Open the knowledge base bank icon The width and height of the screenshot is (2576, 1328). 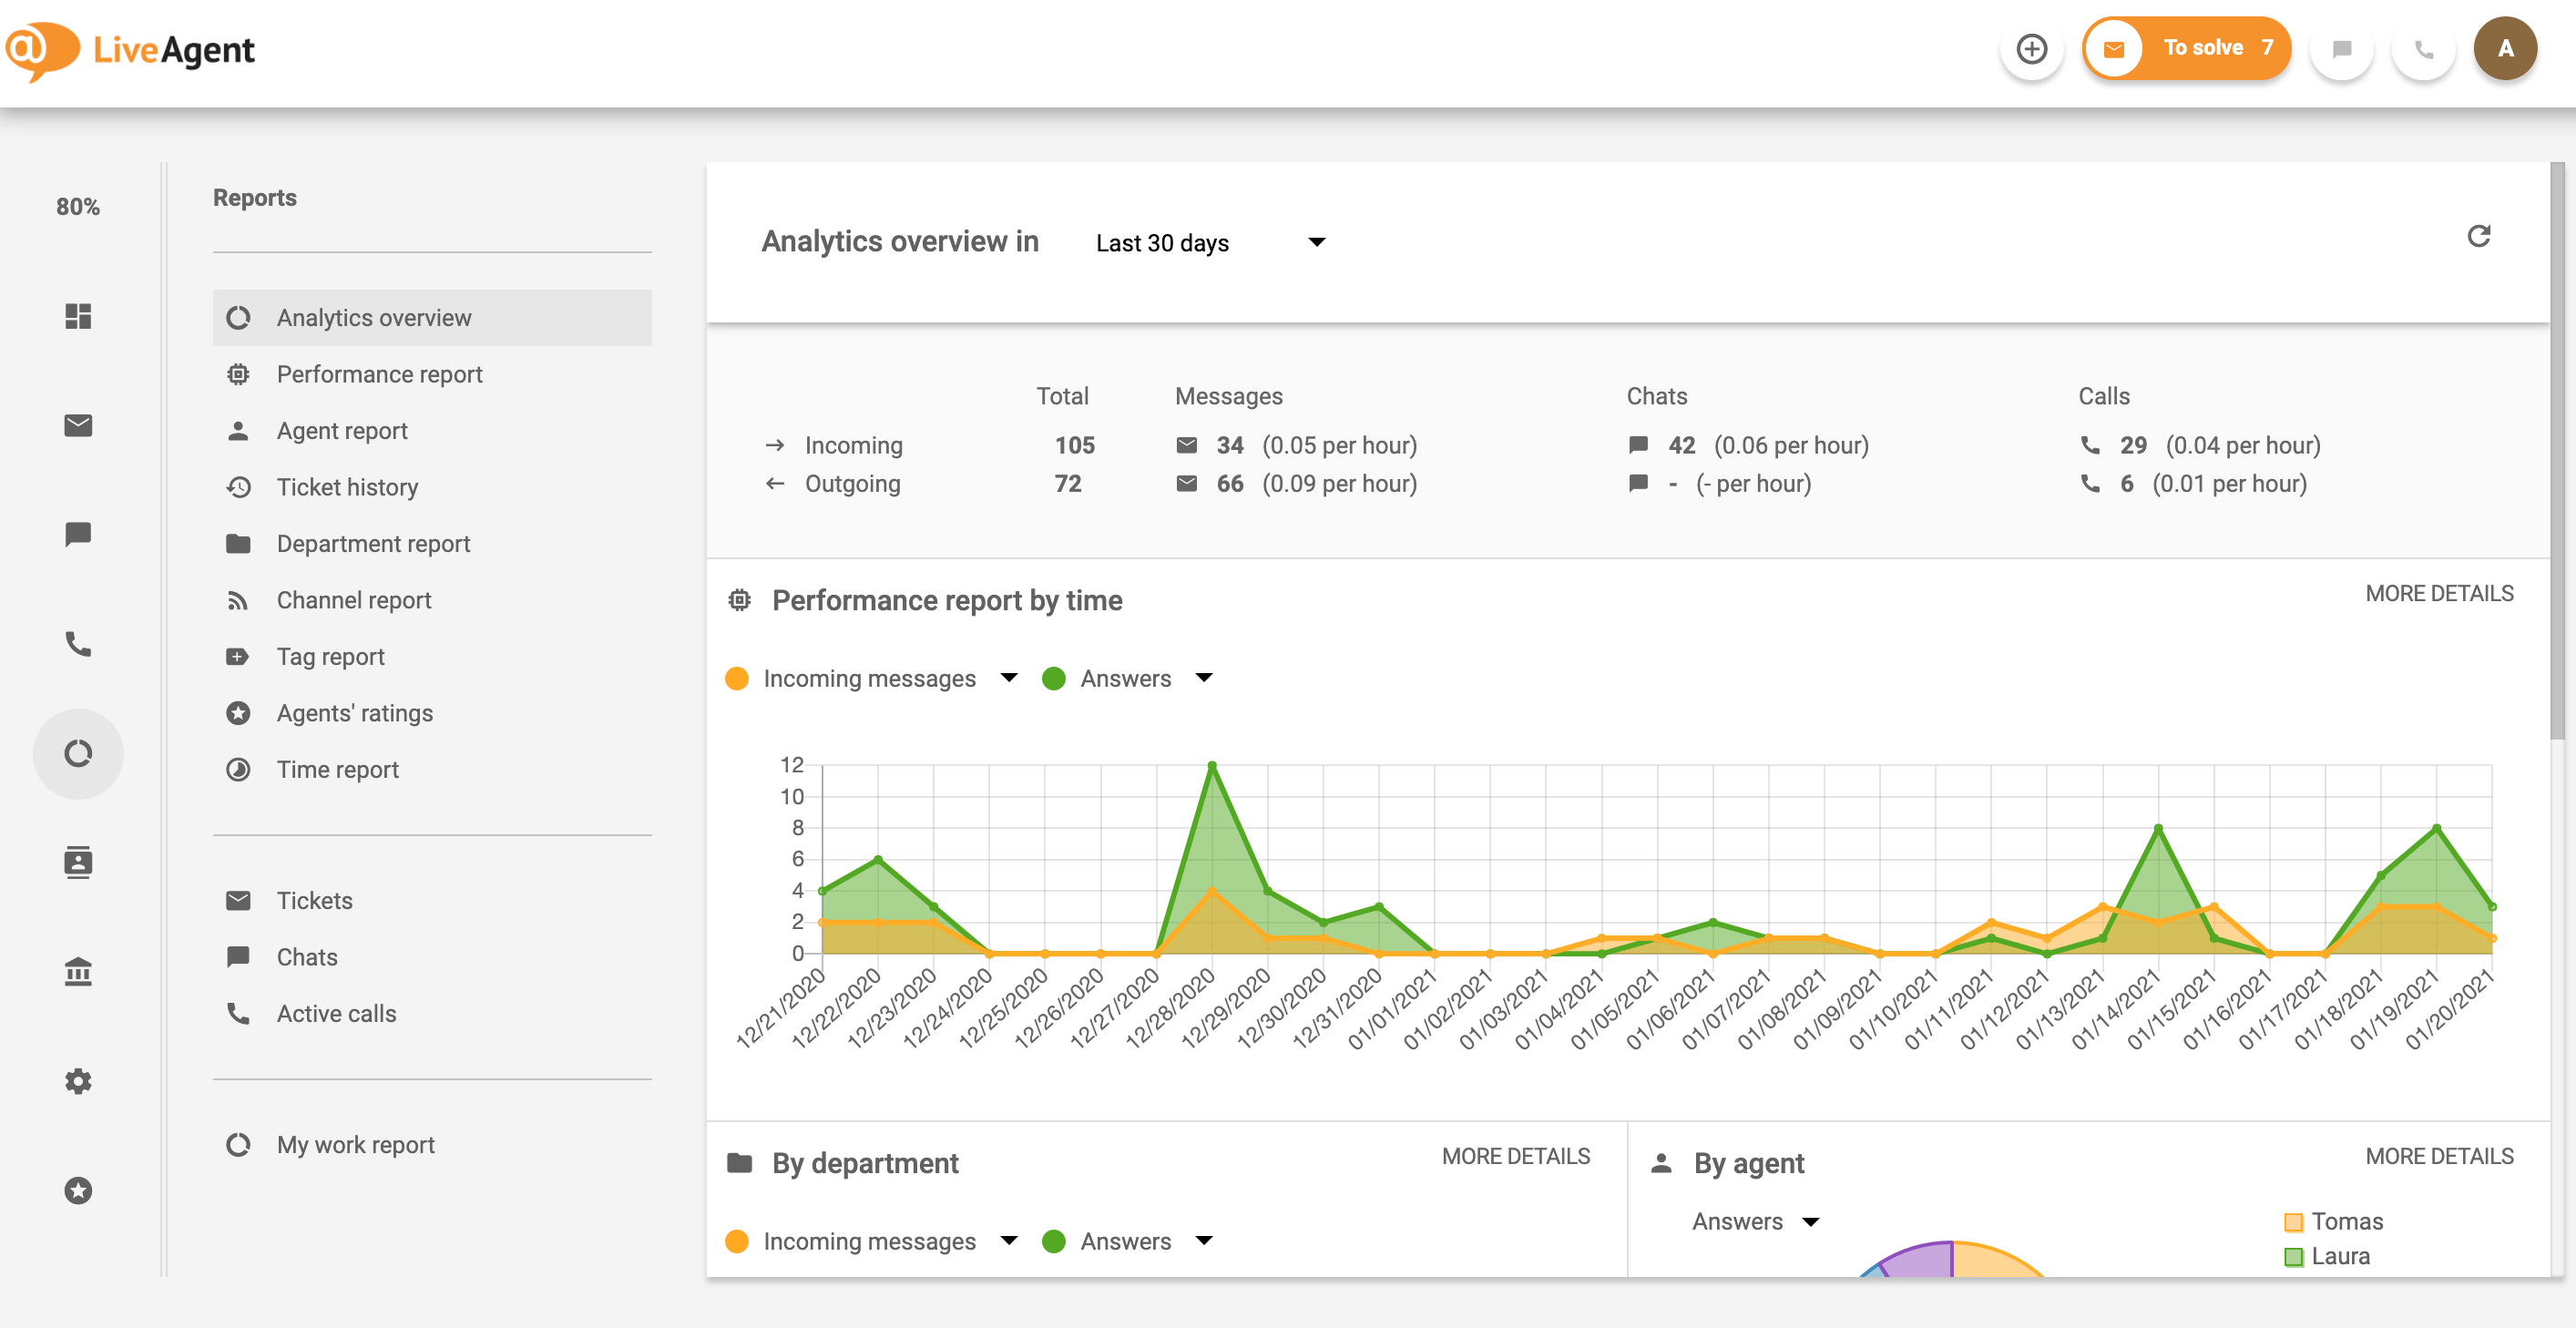coord(78,971)
